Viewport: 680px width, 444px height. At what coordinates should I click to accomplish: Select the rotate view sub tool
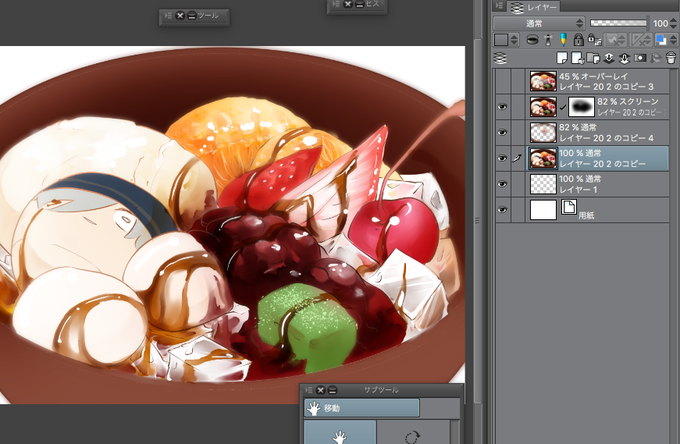point(412,432)
